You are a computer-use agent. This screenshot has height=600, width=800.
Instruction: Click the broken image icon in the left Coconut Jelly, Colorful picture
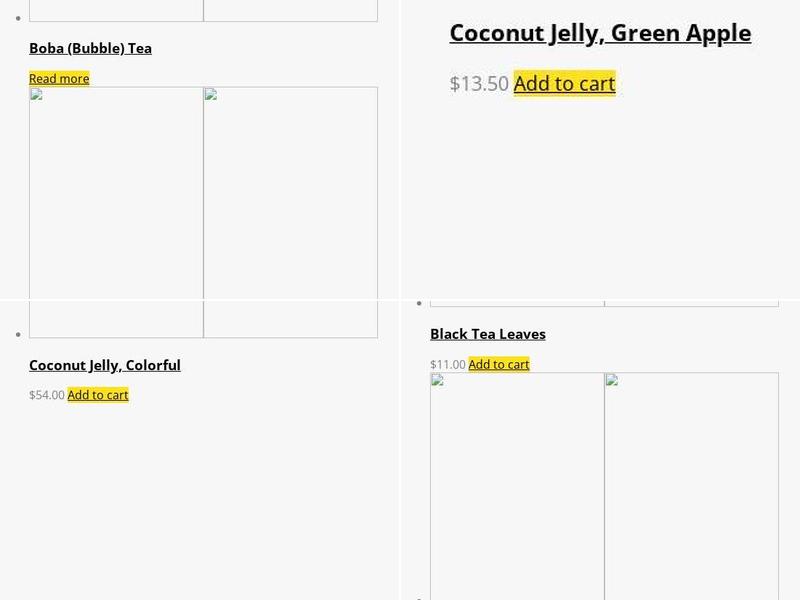pos(37,96)
